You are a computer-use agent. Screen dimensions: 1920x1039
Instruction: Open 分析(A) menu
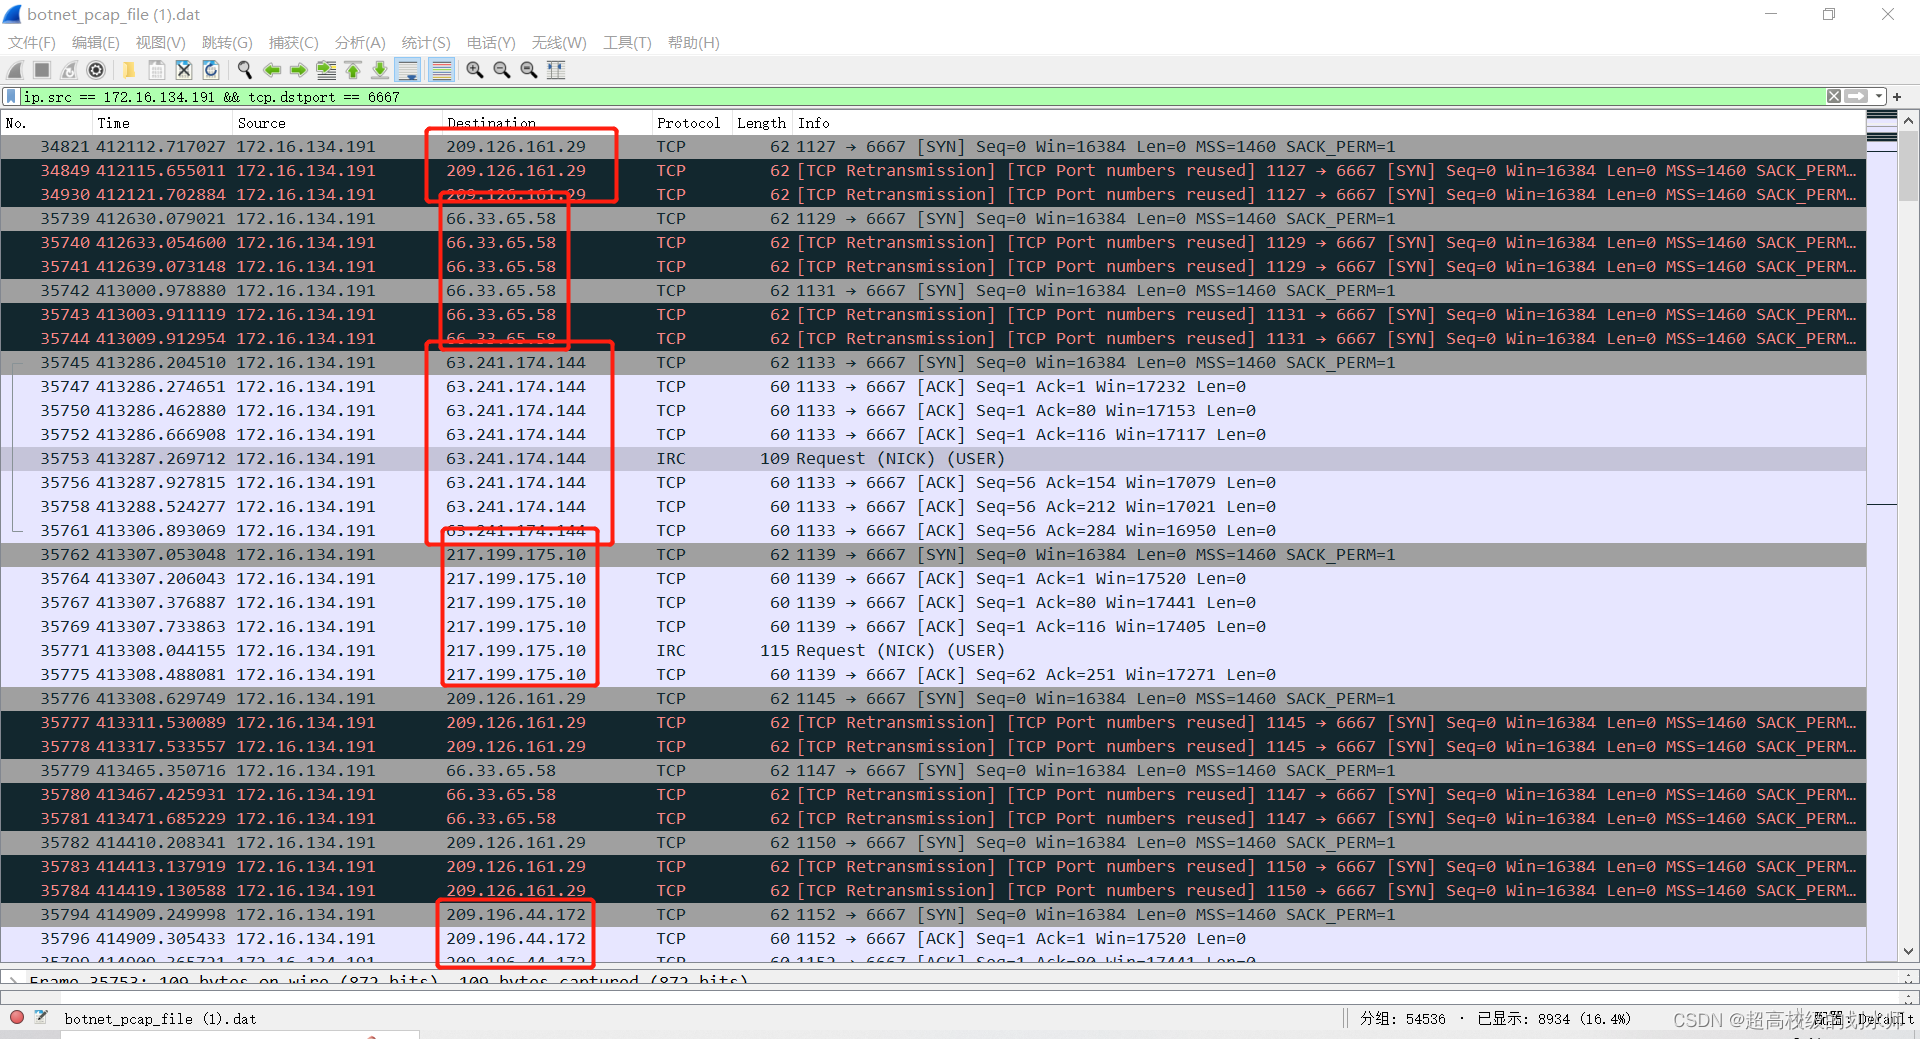tap(360, 43)
